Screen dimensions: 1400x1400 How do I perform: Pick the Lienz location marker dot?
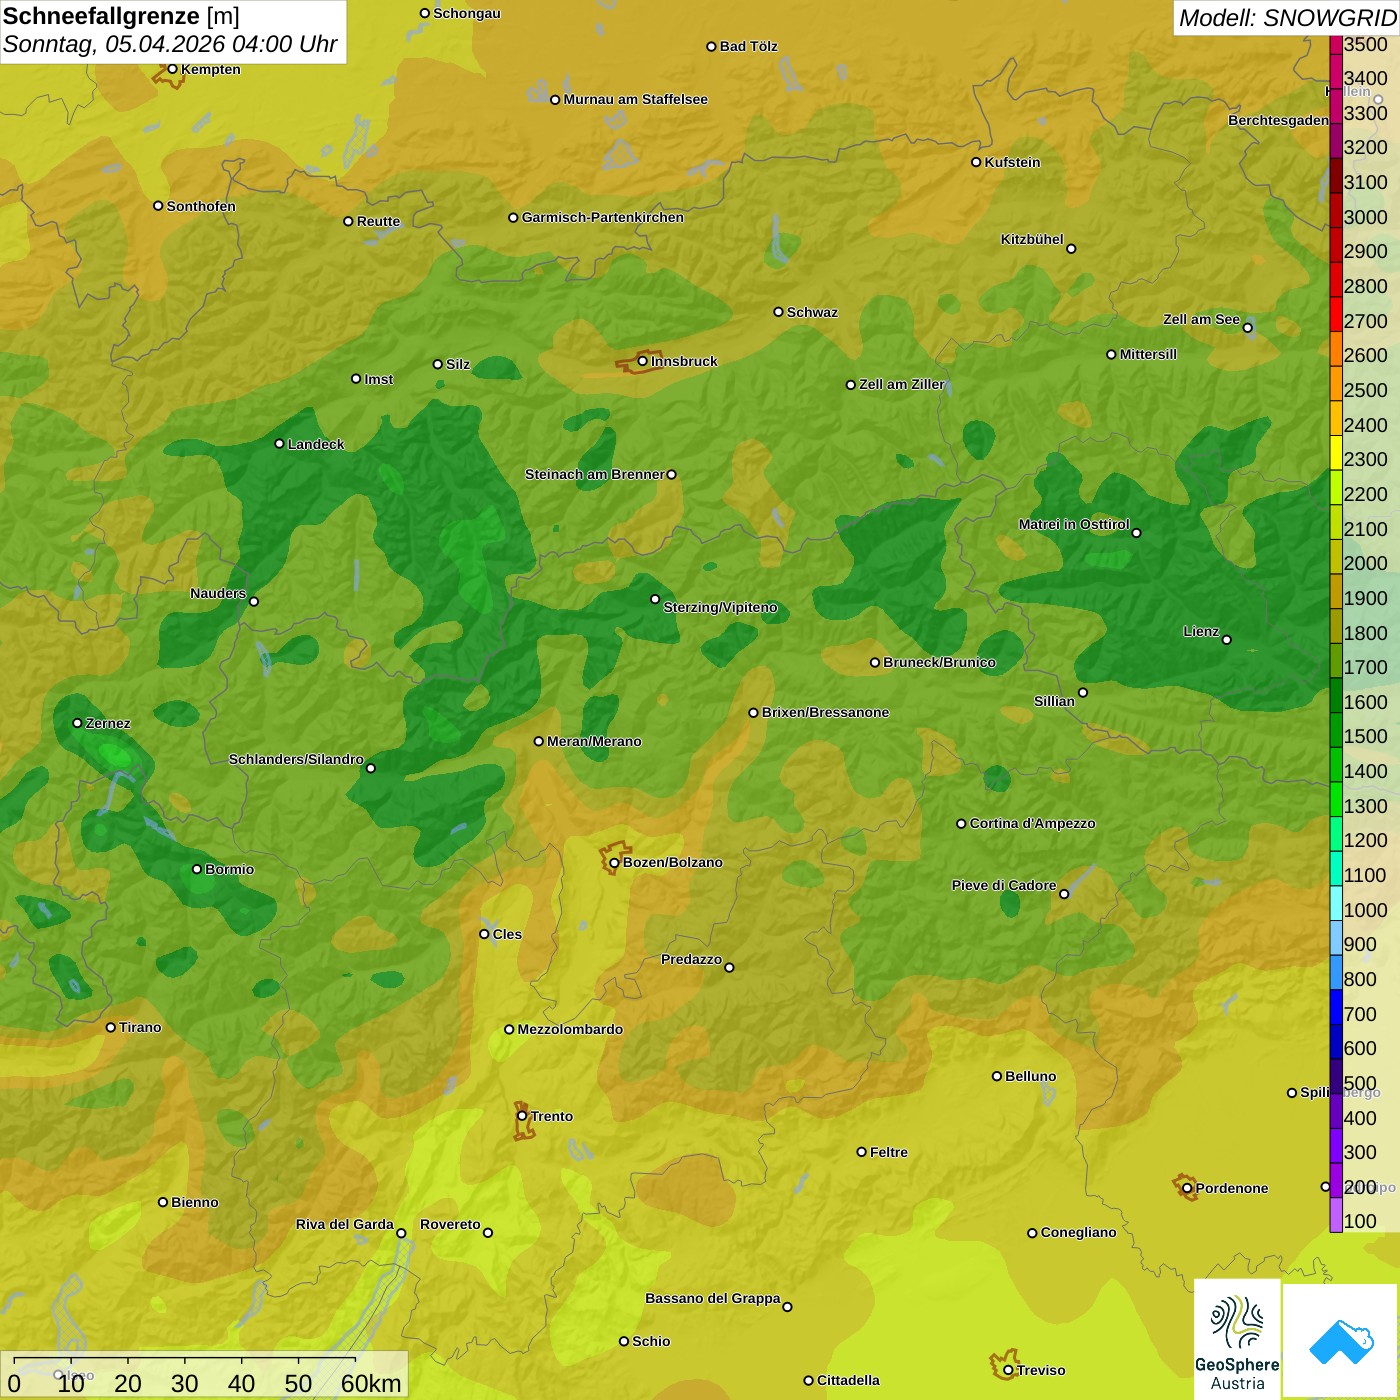1227,640
